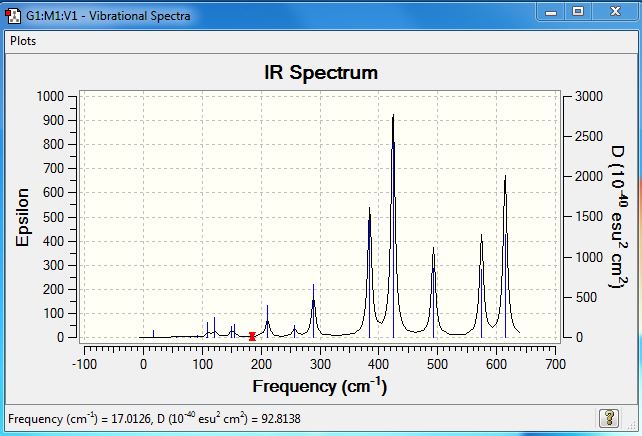The height and width of the screenshot is (436, 642).
Task: Click the blue line near 17 cm-1
Action: [x=154, y=334]
